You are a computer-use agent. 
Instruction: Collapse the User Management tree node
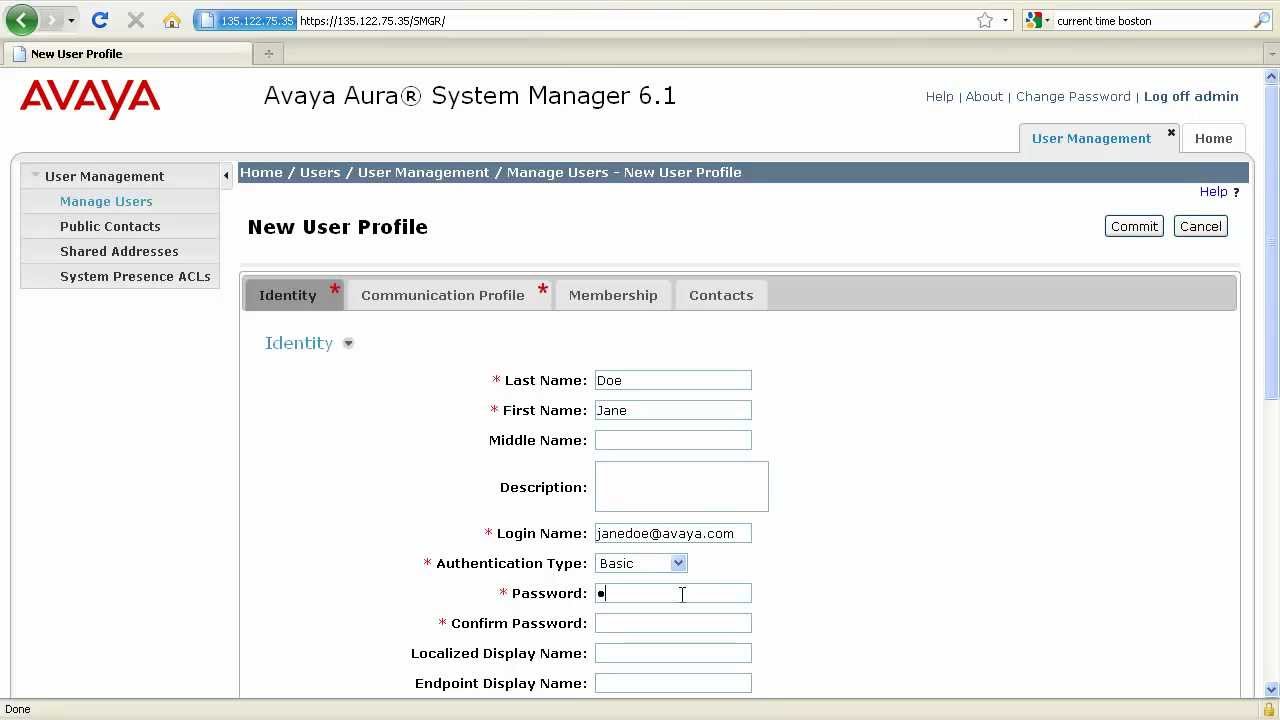[35, 175]
